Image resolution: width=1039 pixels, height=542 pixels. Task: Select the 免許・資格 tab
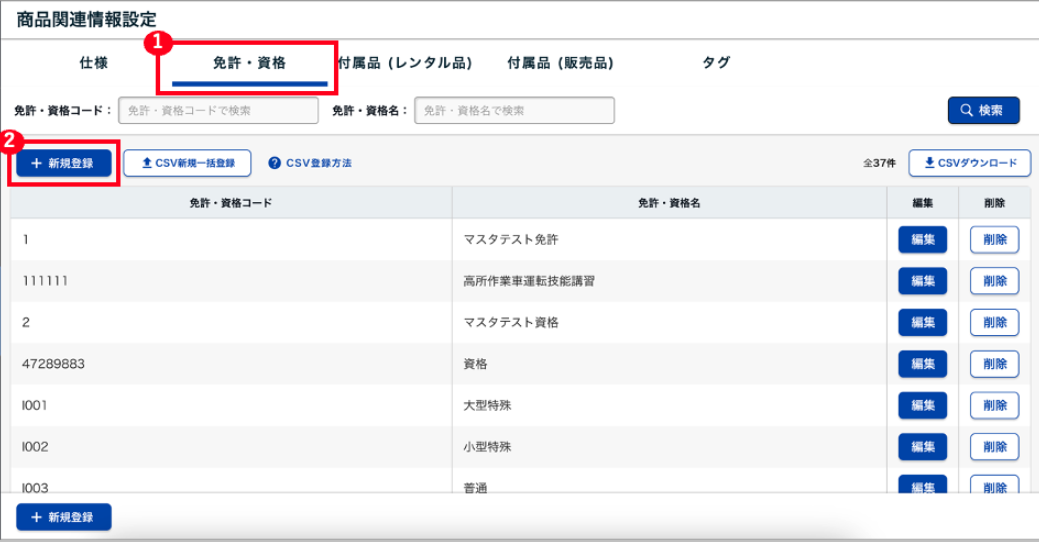249,63
